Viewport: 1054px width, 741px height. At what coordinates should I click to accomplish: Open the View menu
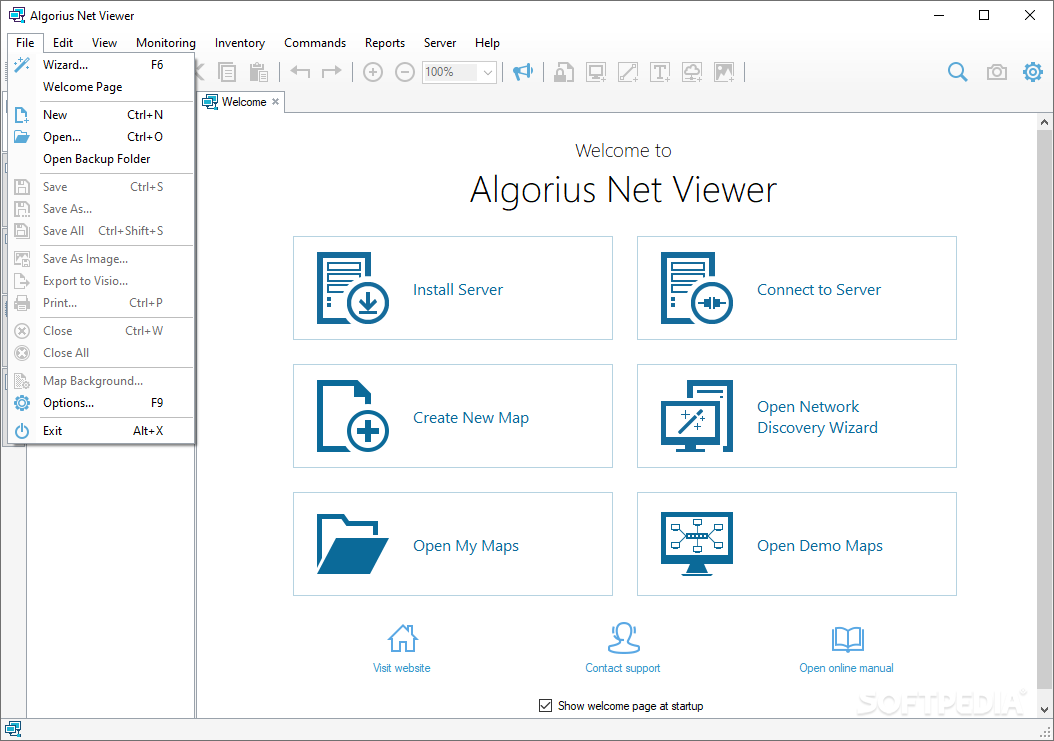coord(104,42)
